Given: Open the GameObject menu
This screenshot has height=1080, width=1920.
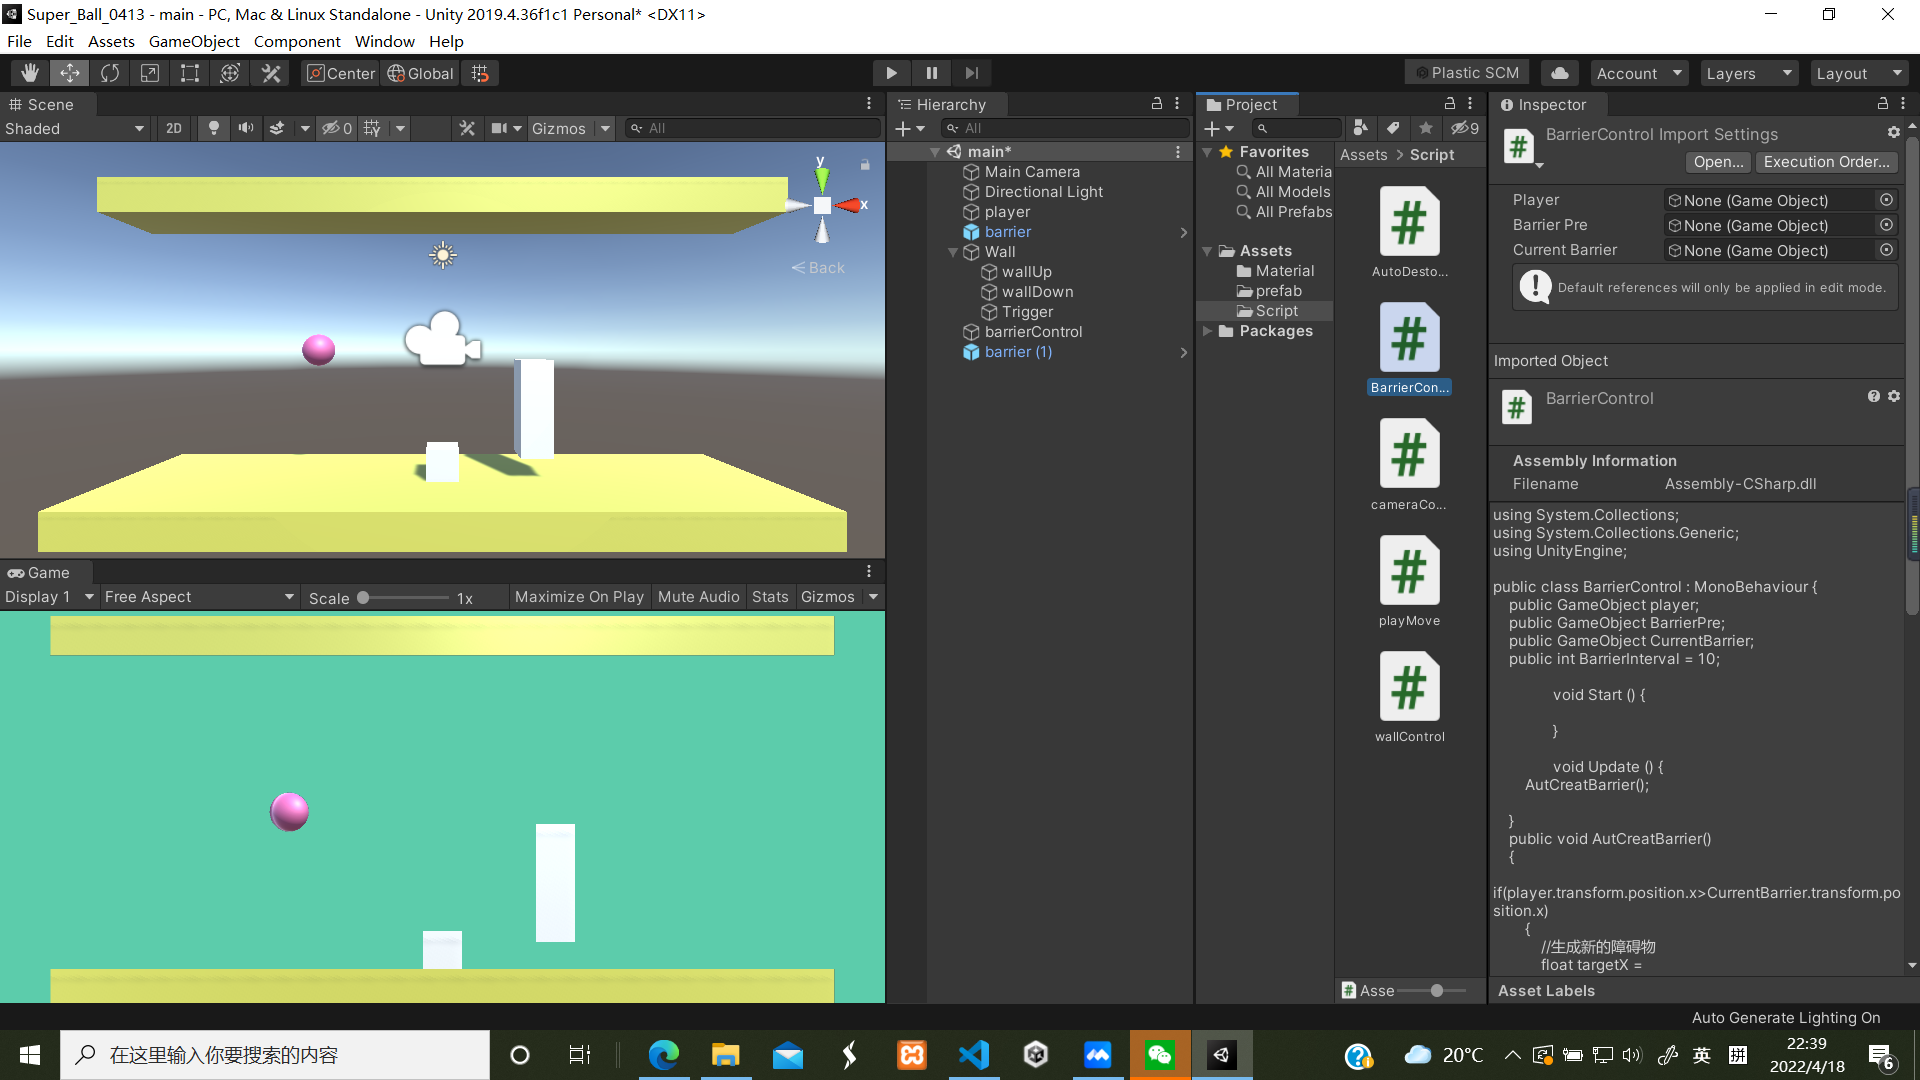Looking at the screenshot, I should pyautogui.click(x=194, y=41).
